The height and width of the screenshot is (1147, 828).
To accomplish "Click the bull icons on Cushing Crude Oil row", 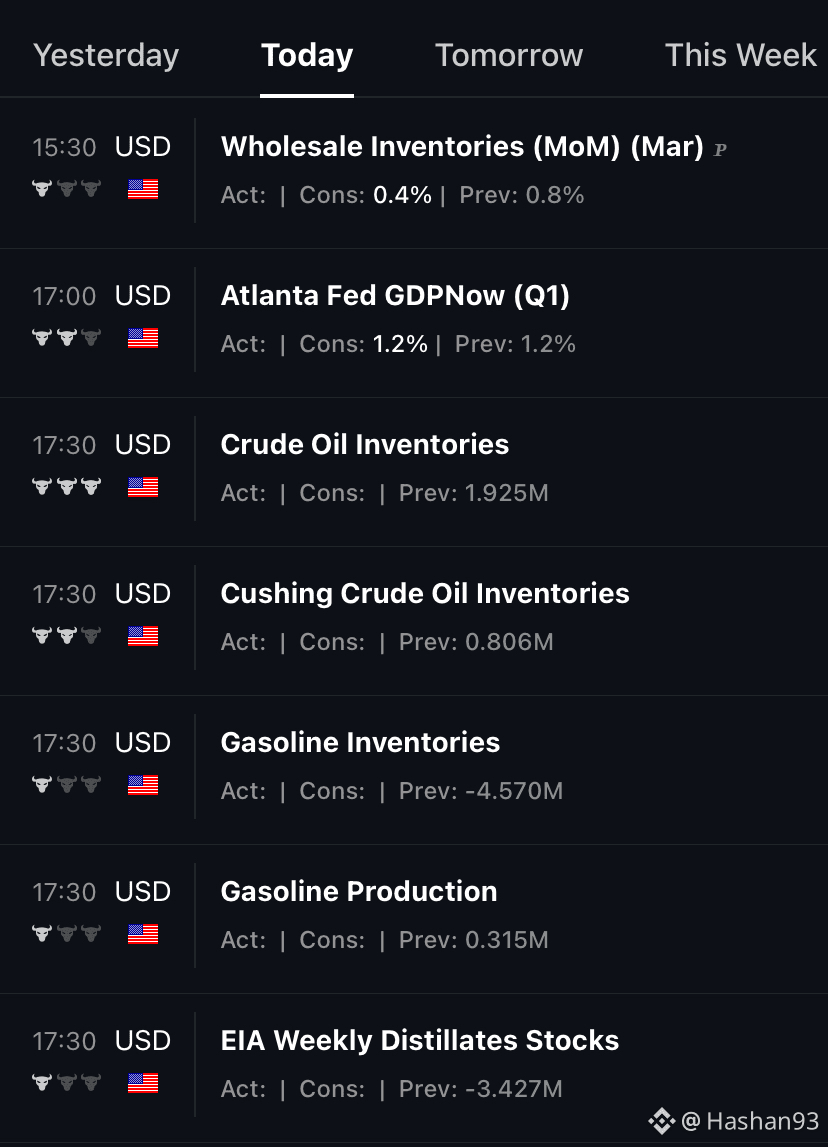I will coord(67,636).
